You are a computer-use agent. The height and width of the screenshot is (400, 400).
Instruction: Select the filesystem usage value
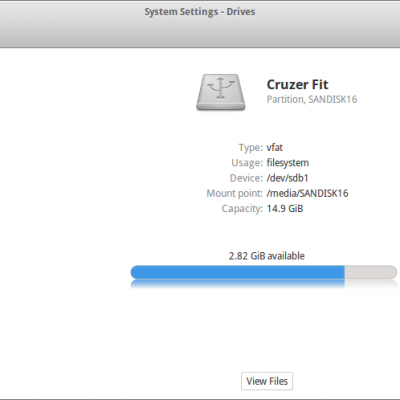(x=288, y=163)
